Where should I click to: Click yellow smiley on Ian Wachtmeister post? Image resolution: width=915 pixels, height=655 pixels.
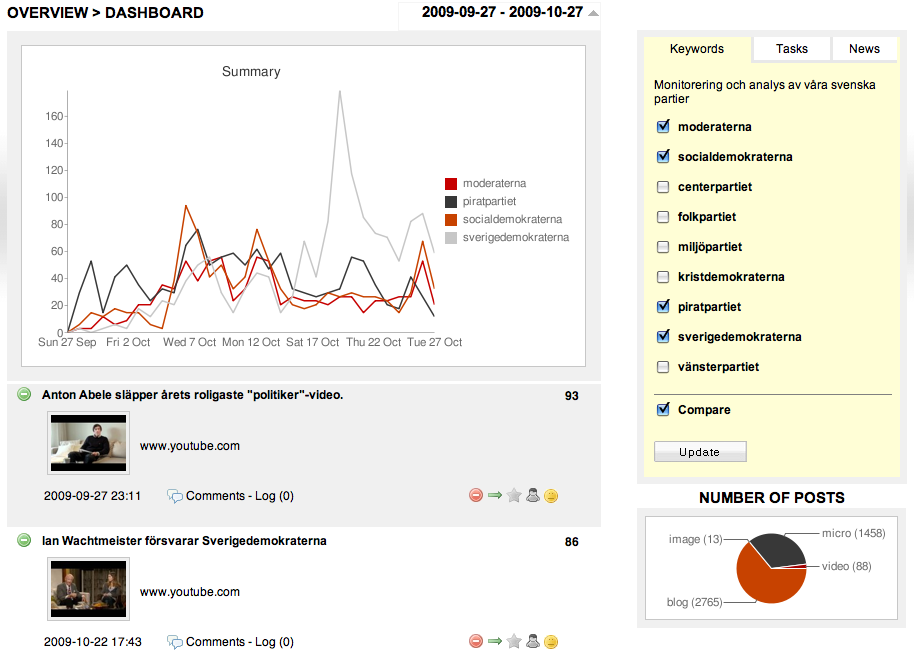[x=551, y=641]
